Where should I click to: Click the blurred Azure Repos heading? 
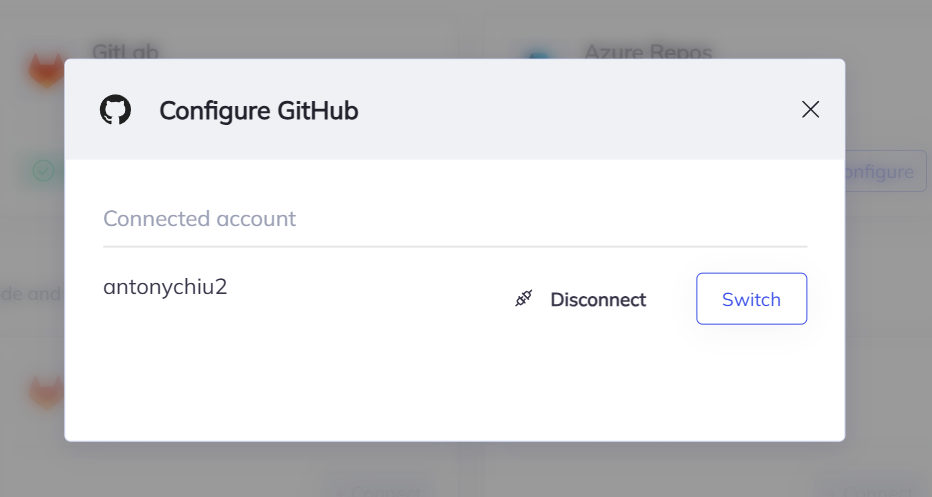point(646,51)
